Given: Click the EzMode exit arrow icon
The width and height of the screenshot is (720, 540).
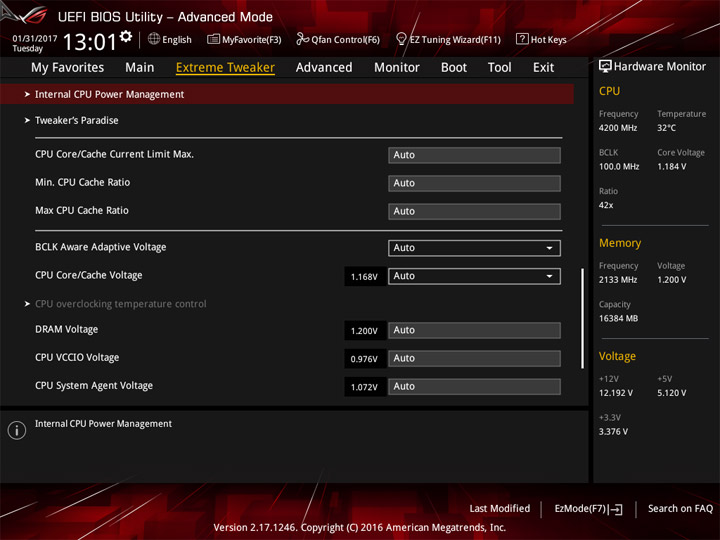Looking at the screenshot, I should (x=616, y=509).
